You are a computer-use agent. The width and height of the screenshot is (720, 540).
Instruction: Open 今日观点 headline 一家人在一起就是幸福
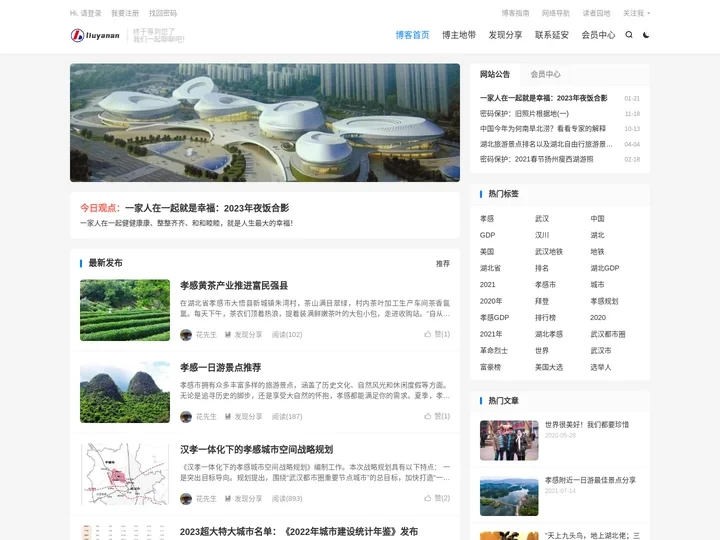[207, 208]
